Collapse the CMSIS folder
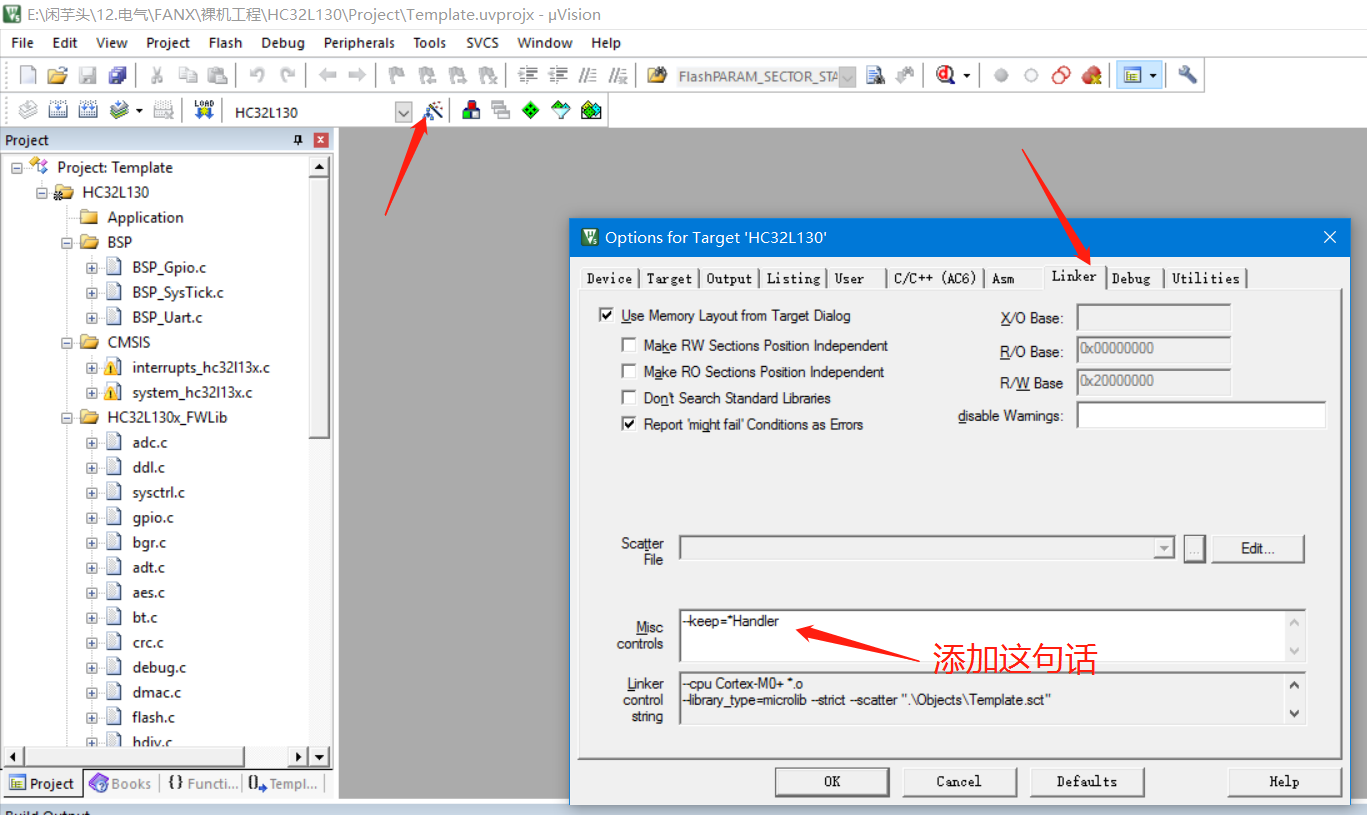 click(67, 342)
